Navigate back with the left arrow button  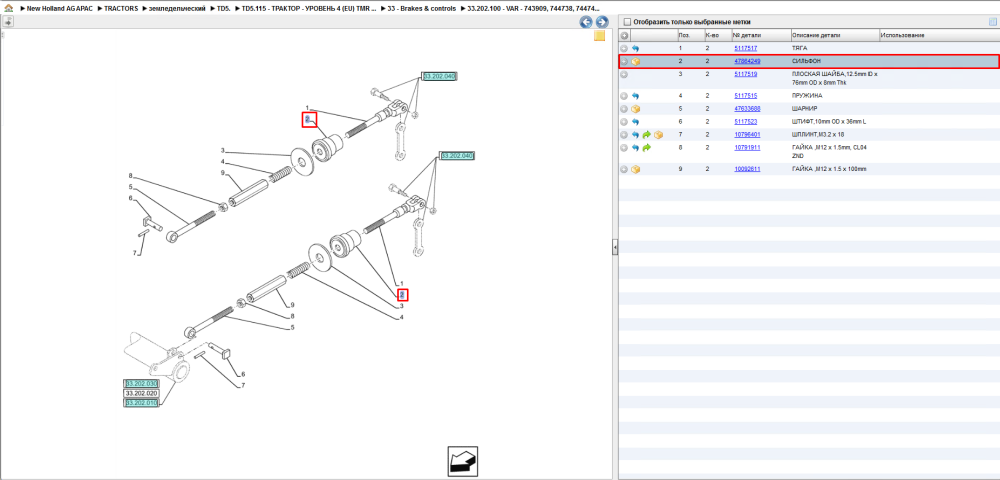coord(585,22)
